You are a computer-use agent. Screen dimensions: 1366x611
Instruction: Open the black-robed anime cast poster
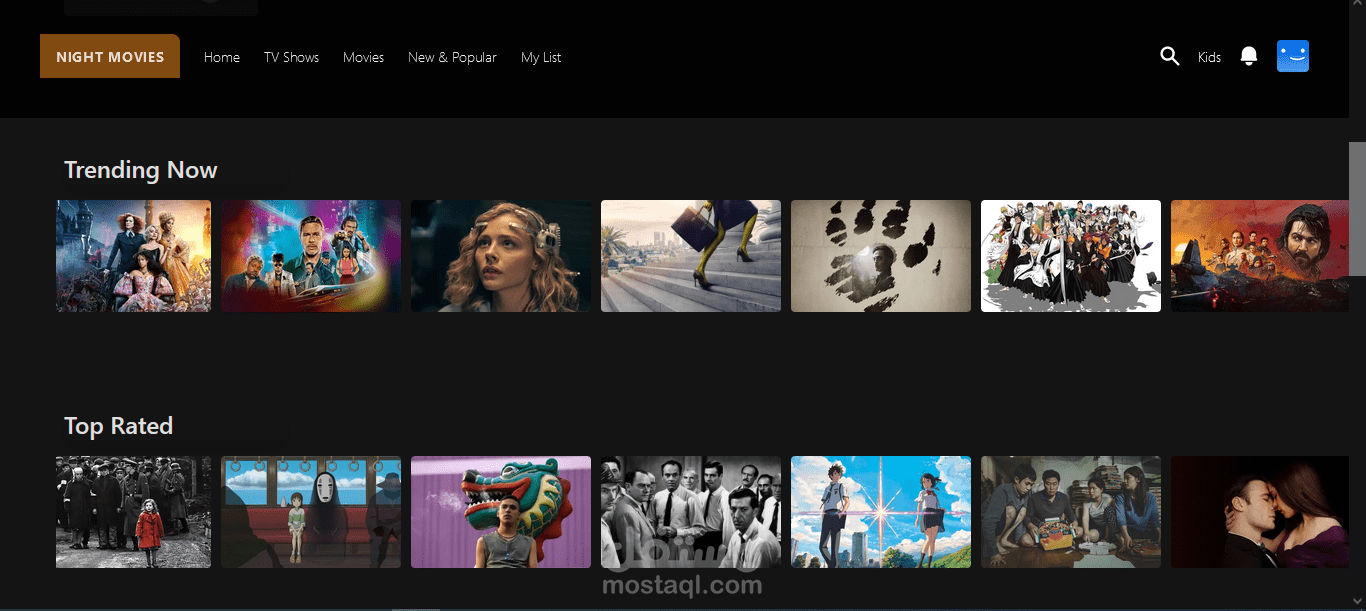tap(1071, 256)
